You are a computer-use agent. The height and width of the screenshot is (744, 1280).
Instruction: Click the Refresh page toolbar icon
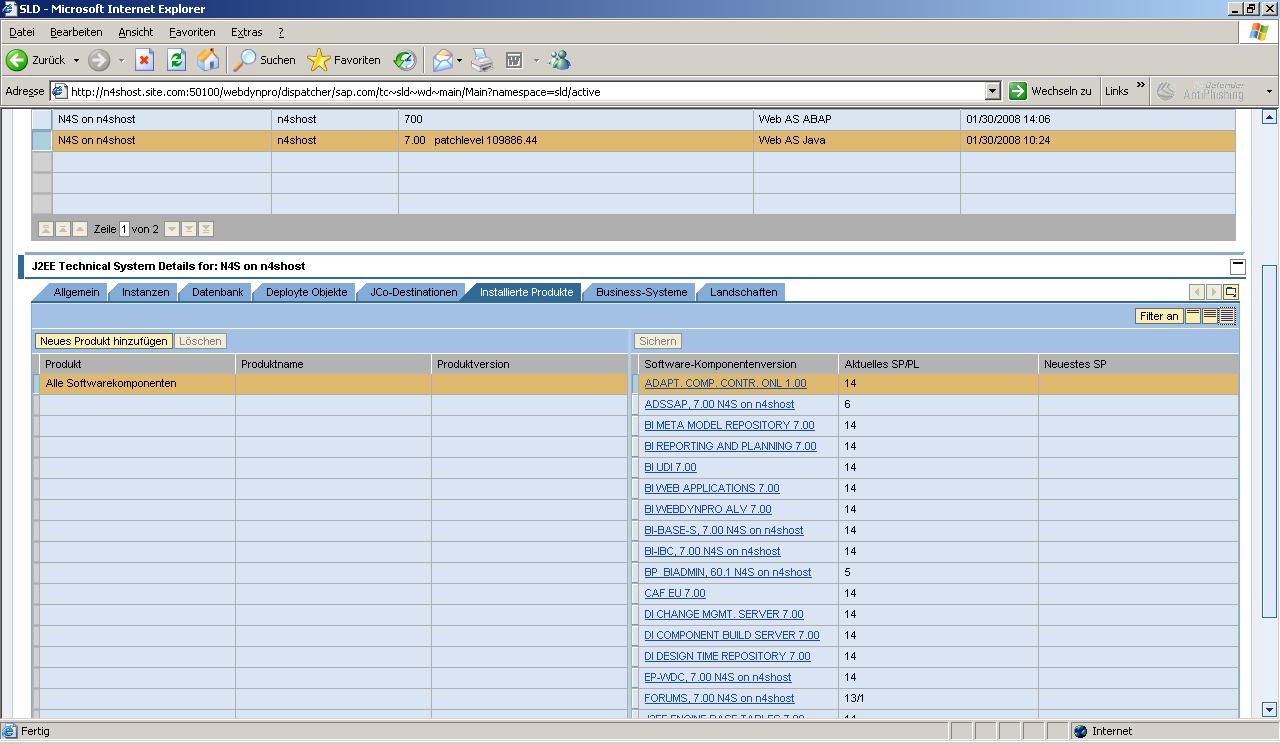[x=176, y=60]
